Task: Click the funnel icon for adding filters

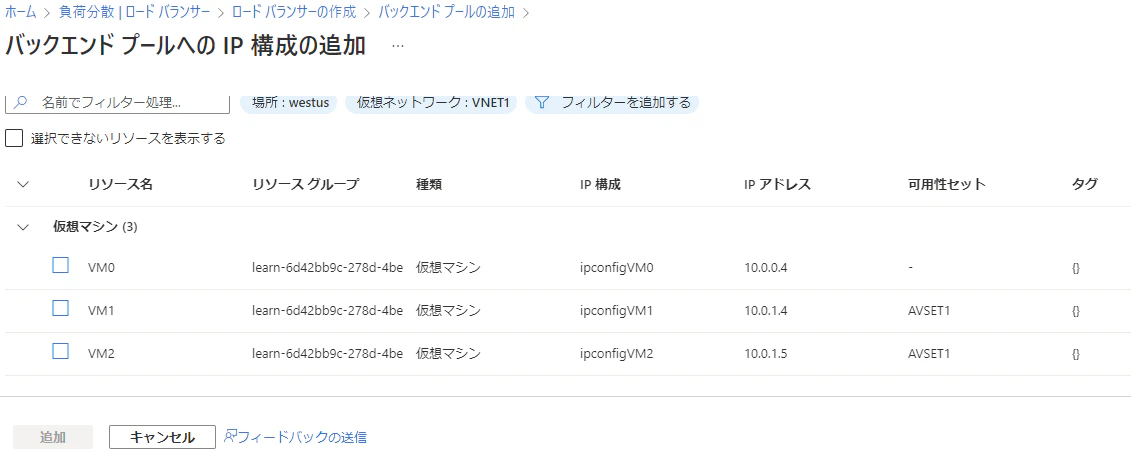Action: pos(542,102)
